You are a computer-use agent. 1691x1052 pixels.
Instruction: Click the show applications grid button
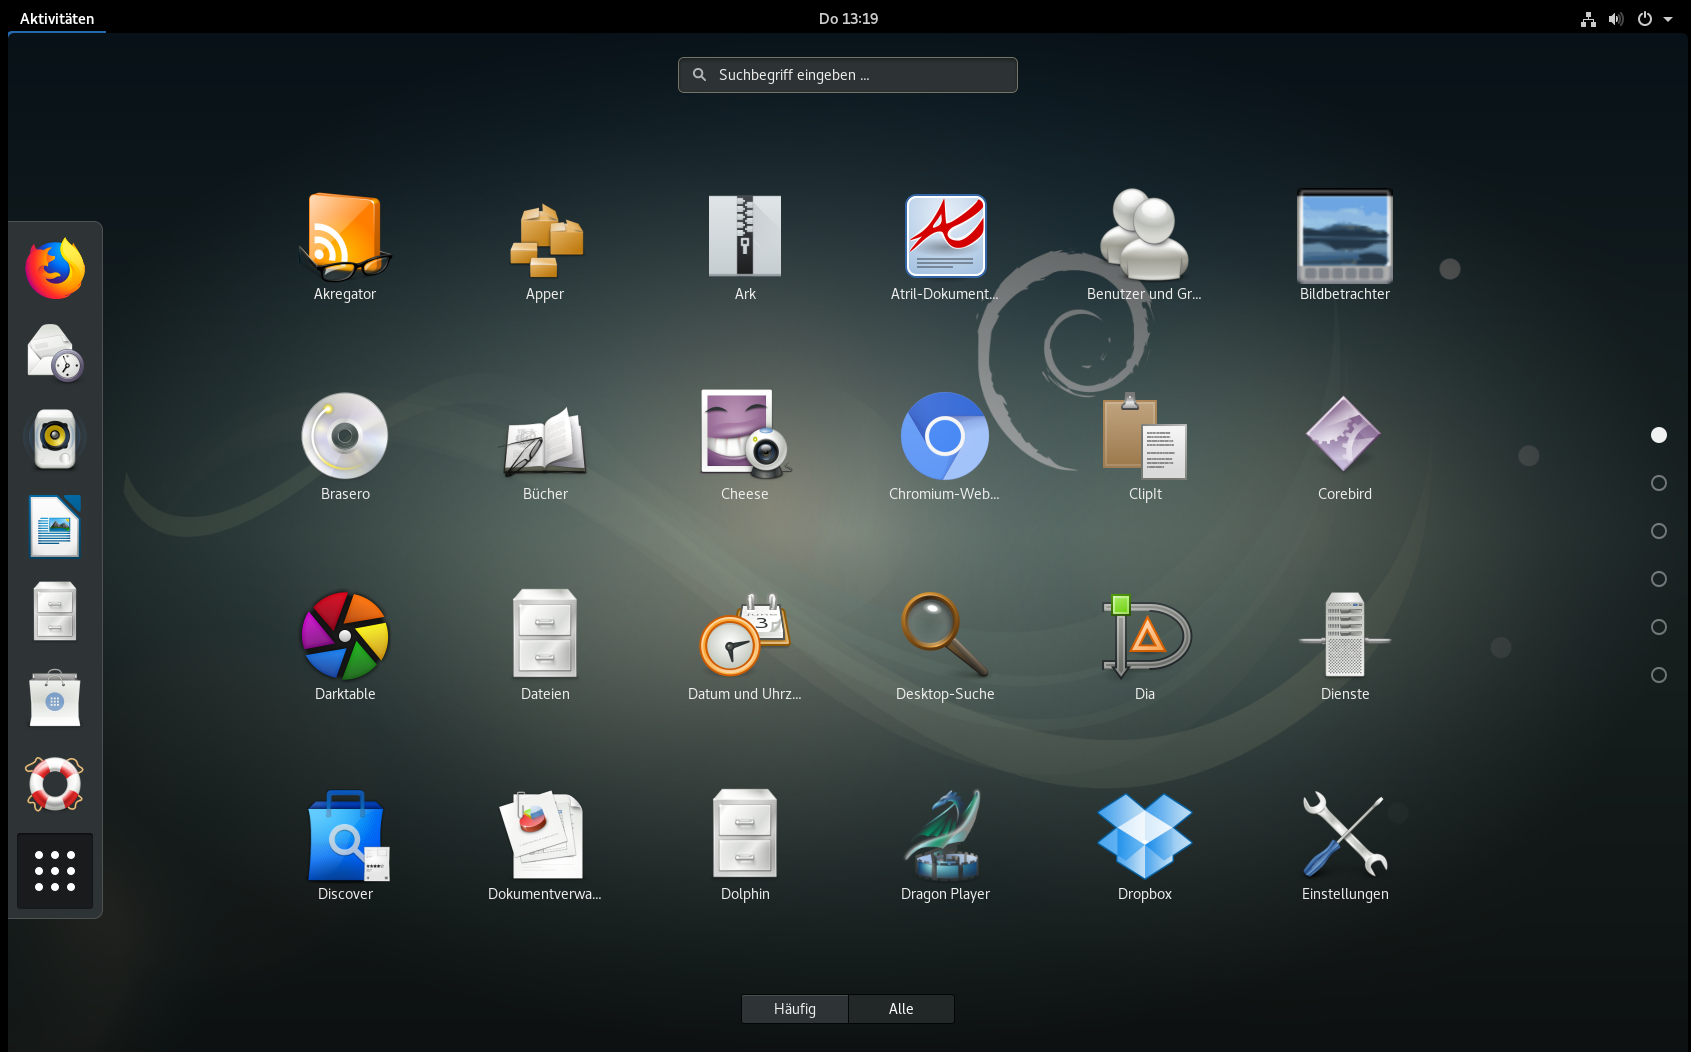[55, 871]
